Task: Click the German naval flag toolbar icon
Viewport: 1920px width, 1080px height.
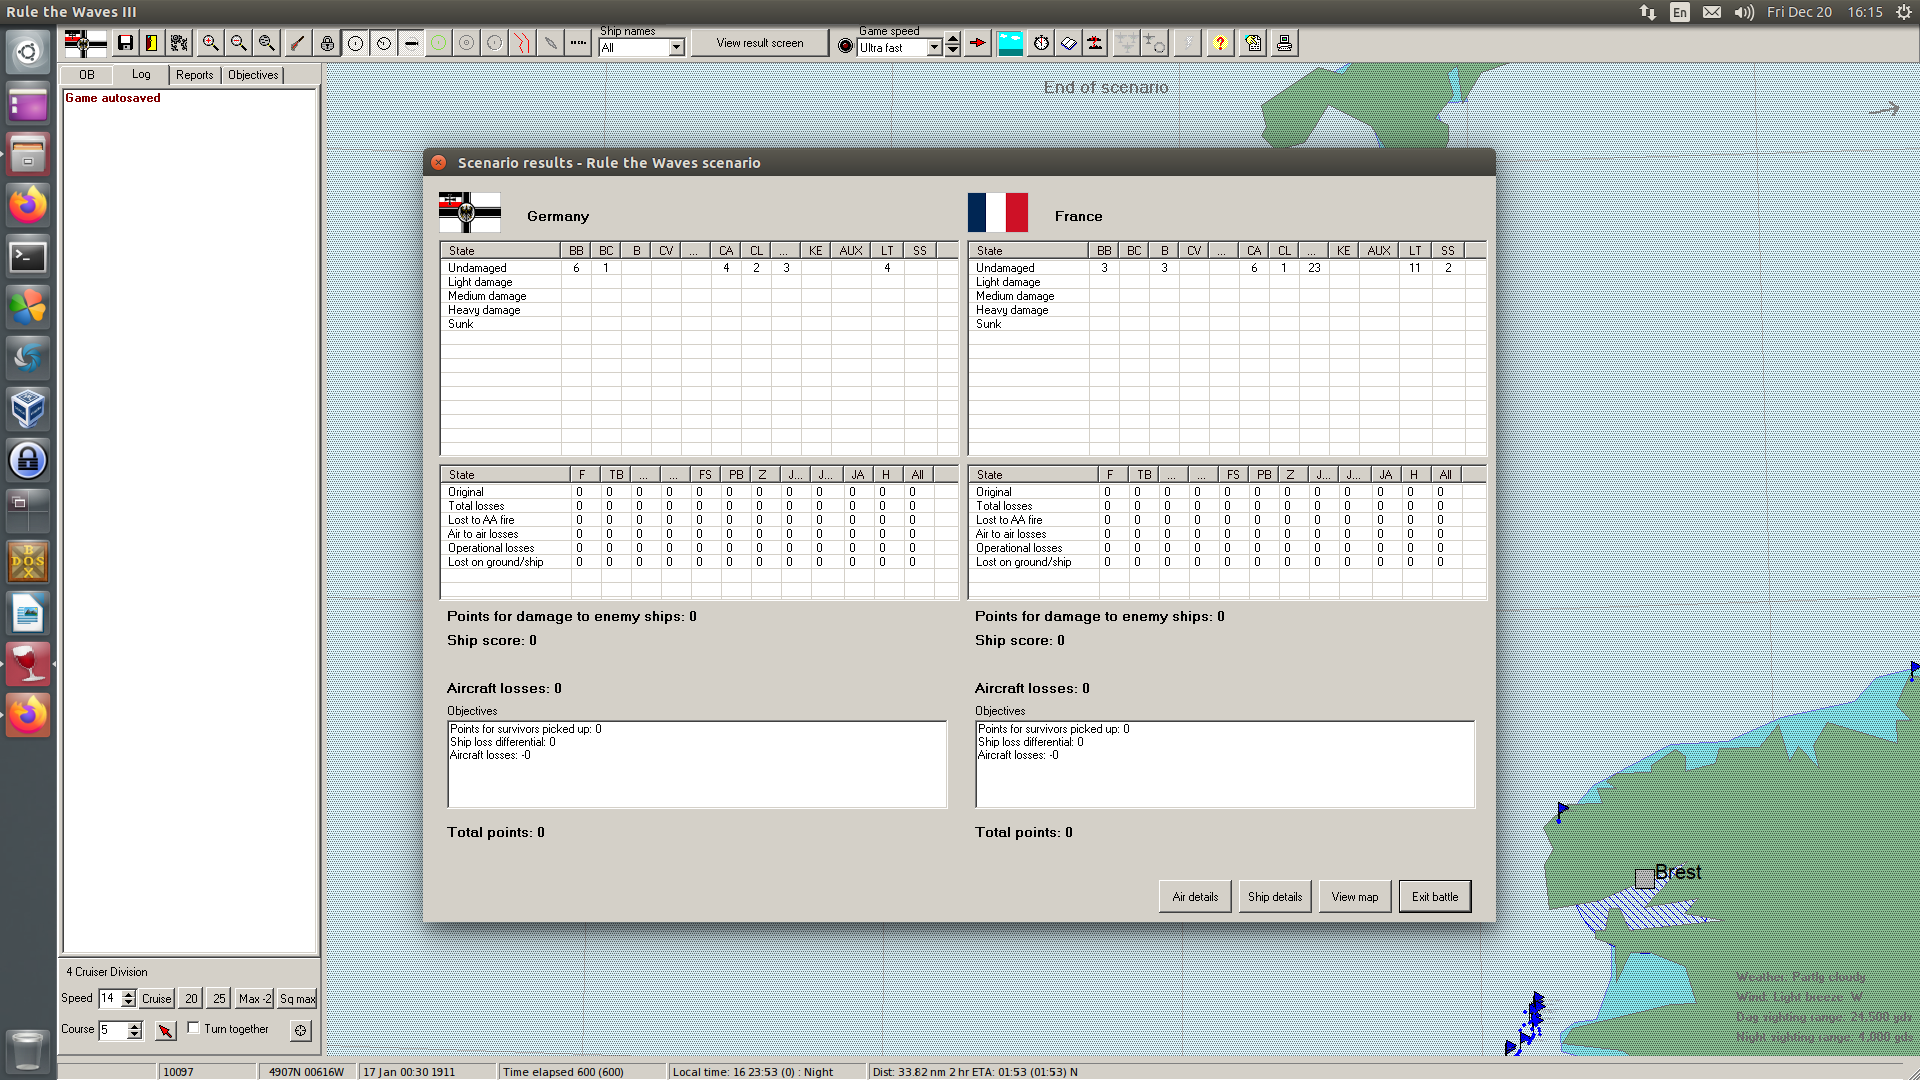Action: pyautogui.click(x=85, y=43)
